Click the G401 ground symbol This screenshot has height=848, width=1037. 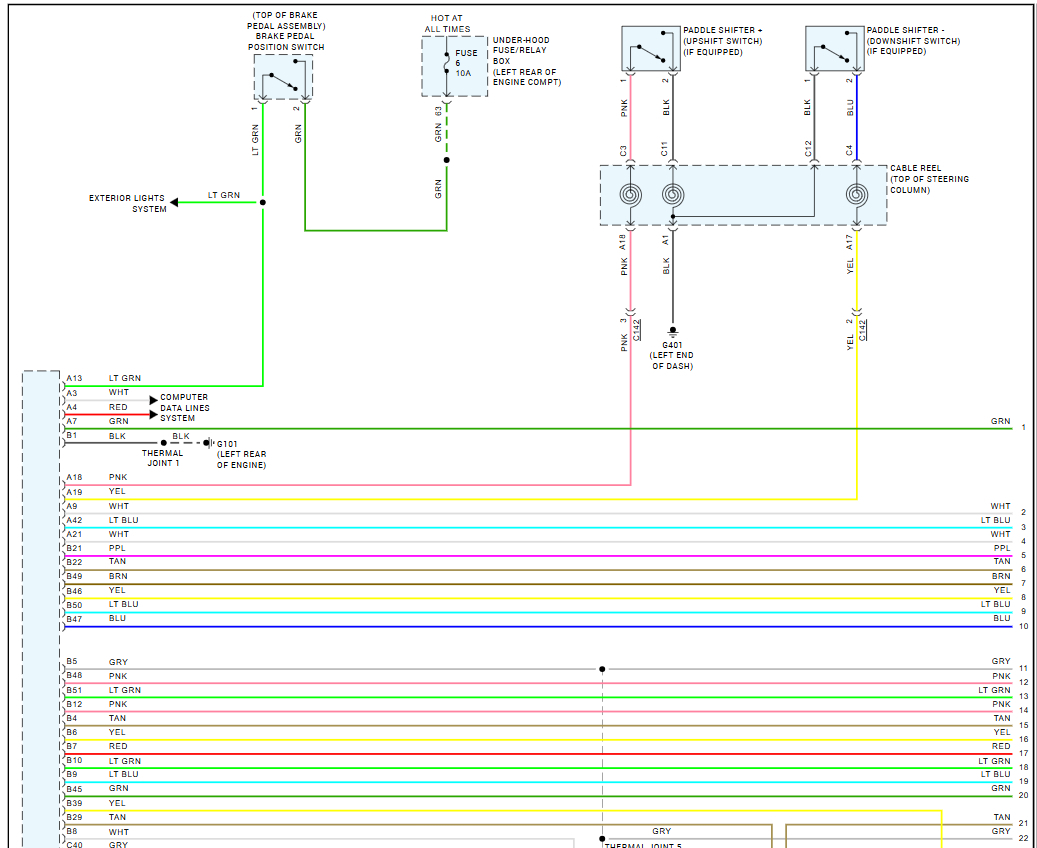[672, 330]
